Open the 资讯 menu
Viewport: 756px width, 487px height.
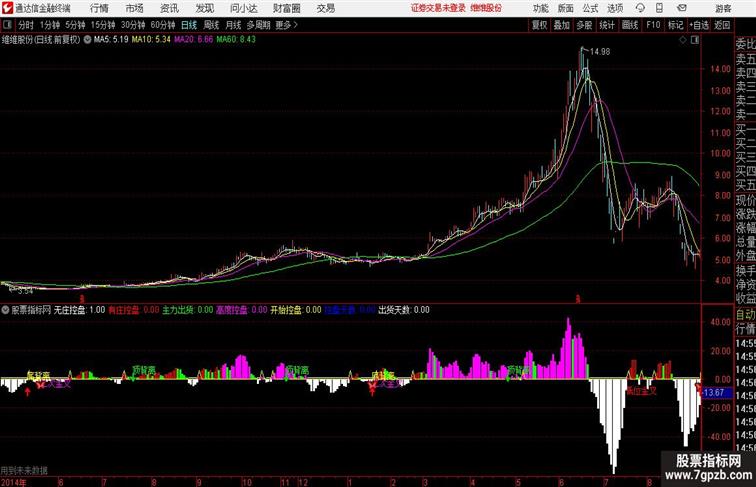click(169, 8)
